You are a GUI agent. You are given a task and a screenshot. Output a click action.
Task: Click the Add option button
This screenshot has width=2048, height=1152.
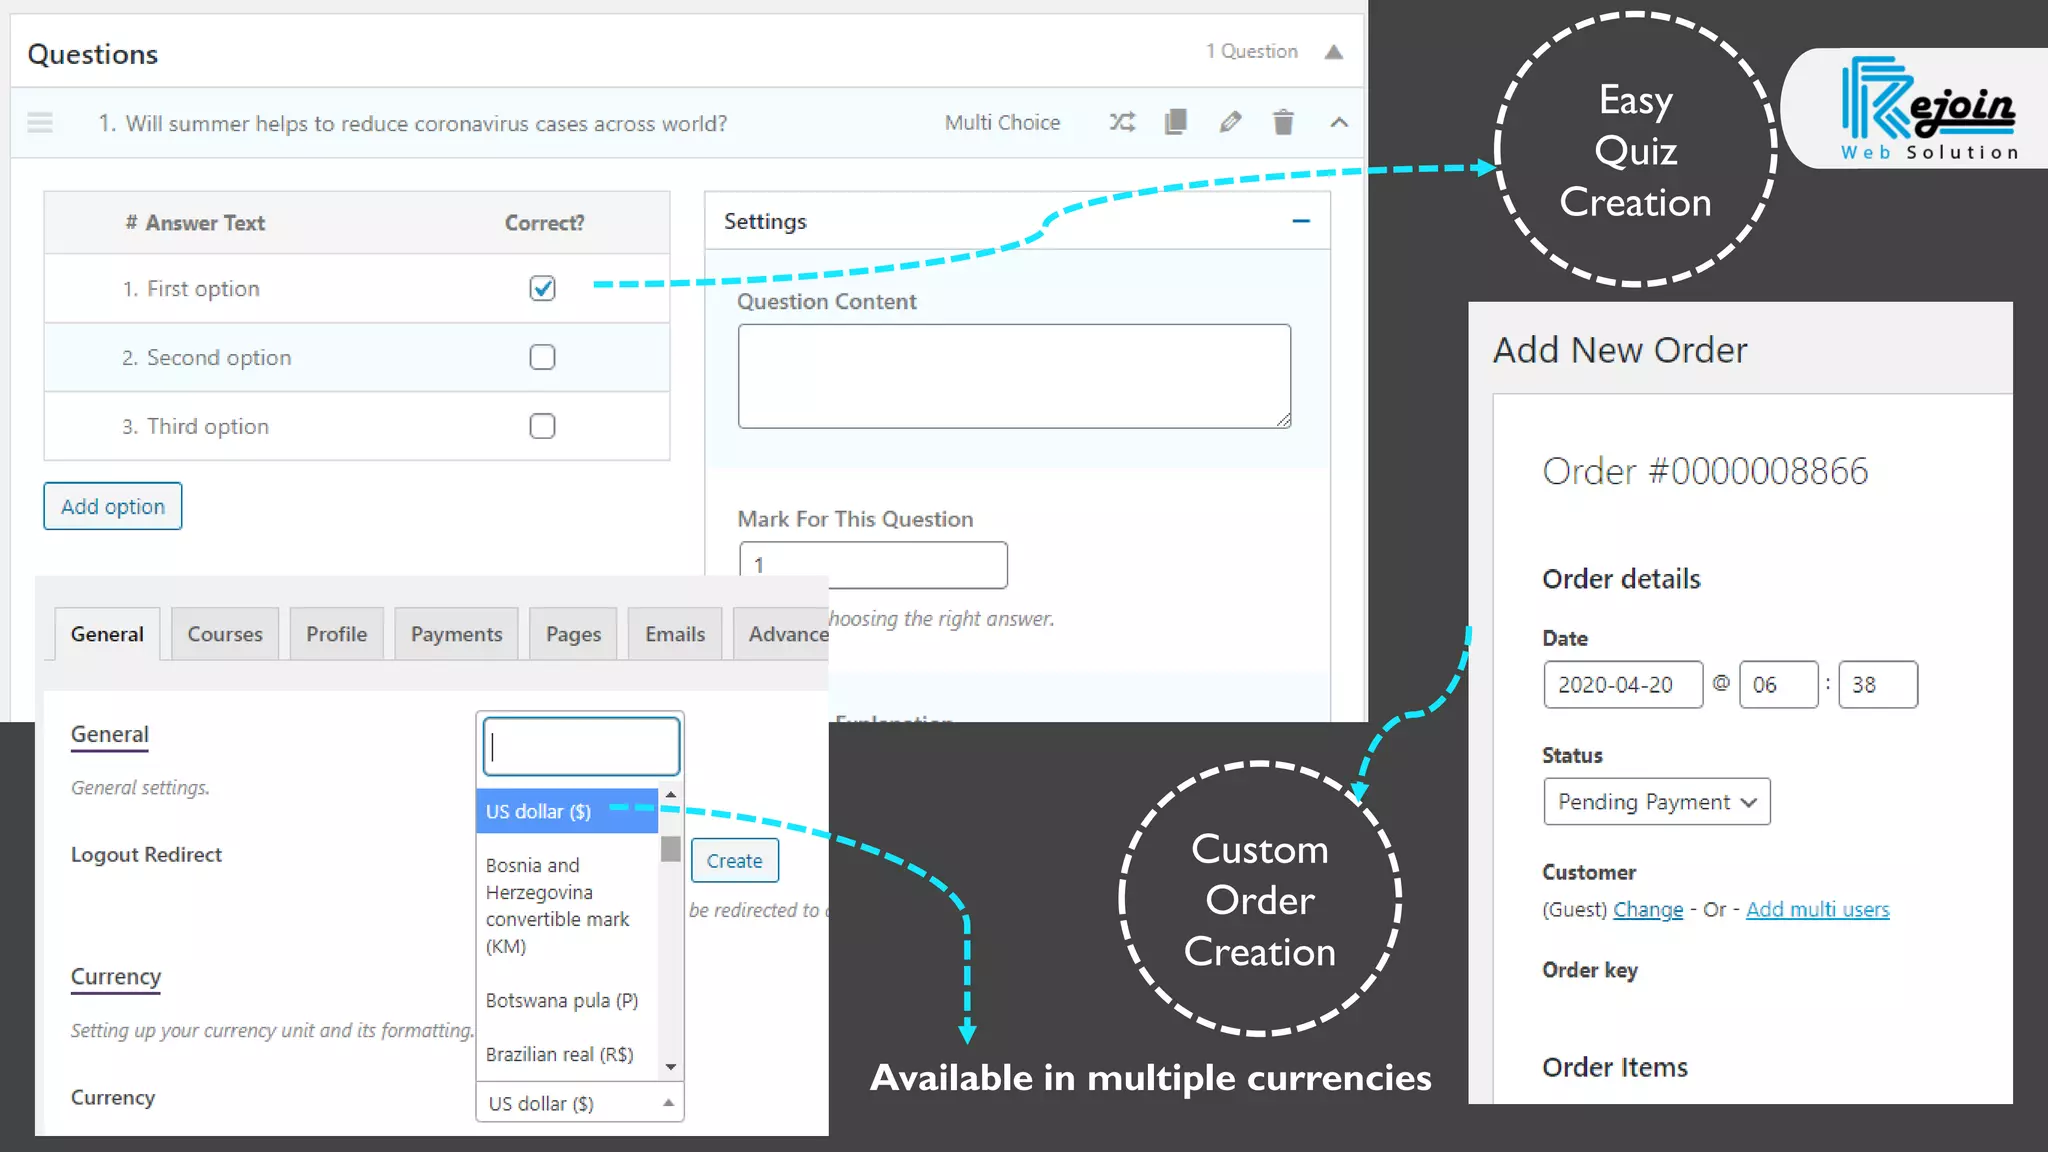pyautogui.click(x=113, y=506)
